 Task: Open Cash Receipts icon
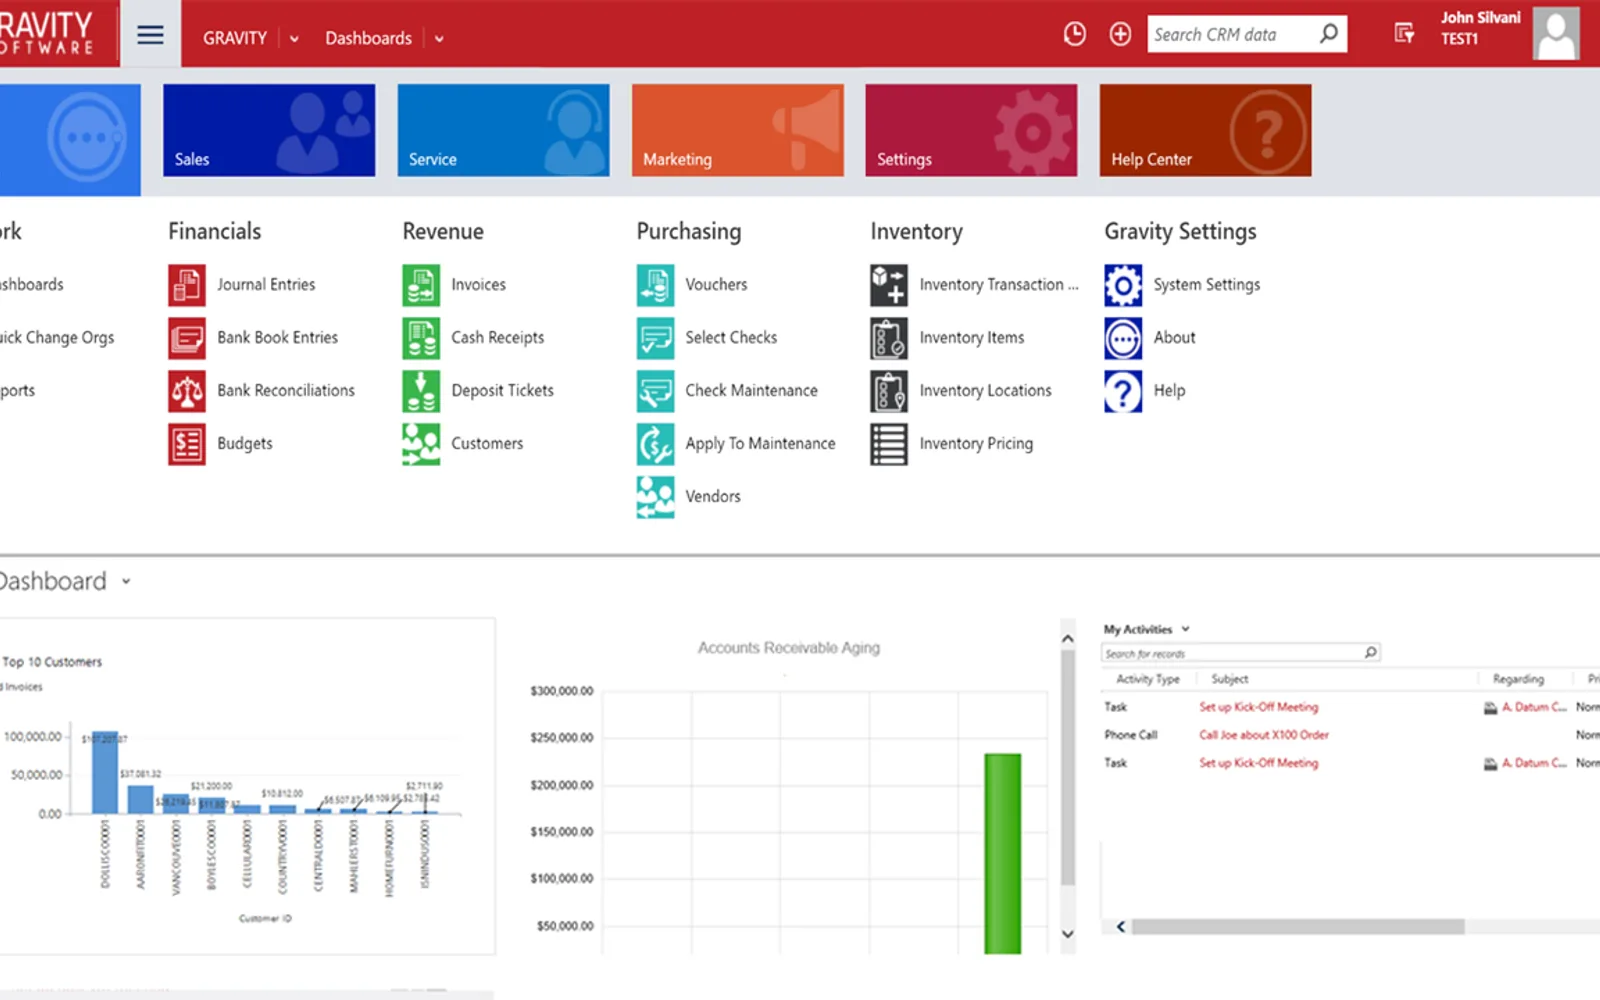421,338
